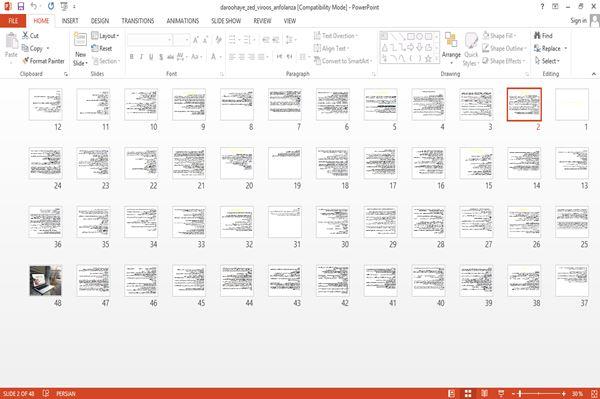This screenshot has height=399, width=600.
Task: Open Shape Fill dropdown
Action: 499,36
